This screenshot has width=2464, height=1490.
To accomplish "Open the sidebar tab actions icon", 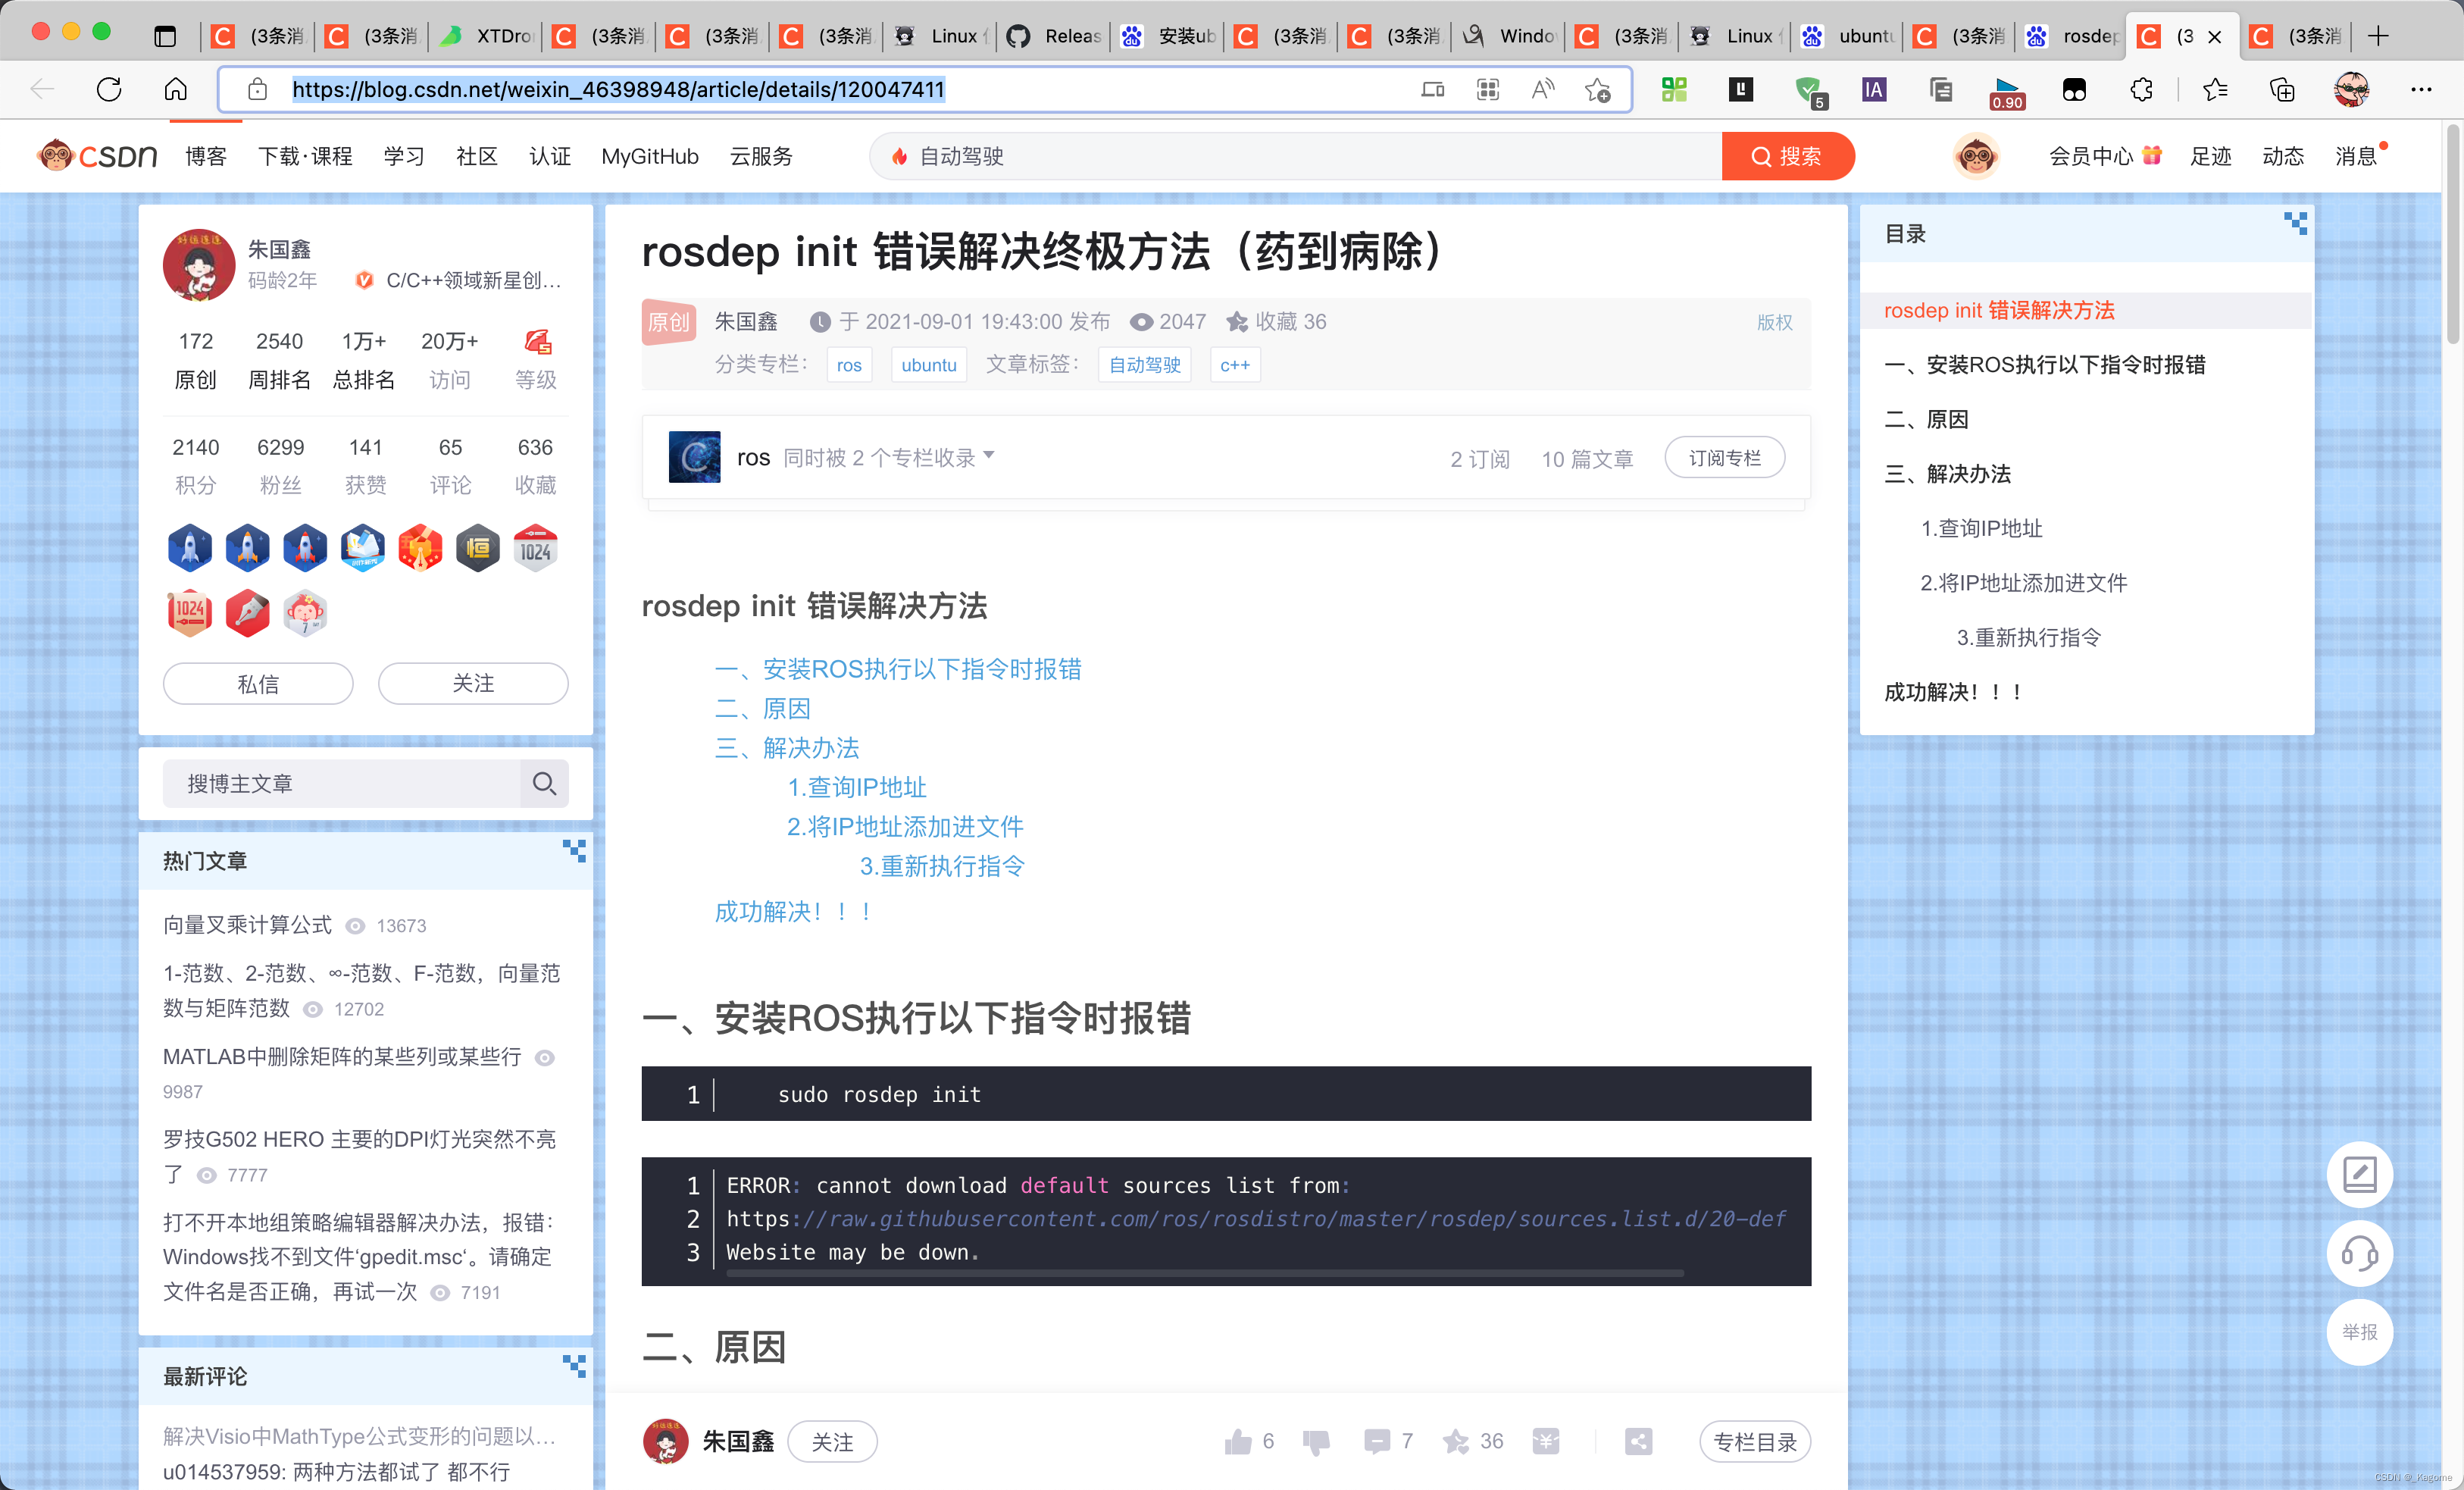I will [165, 37].
